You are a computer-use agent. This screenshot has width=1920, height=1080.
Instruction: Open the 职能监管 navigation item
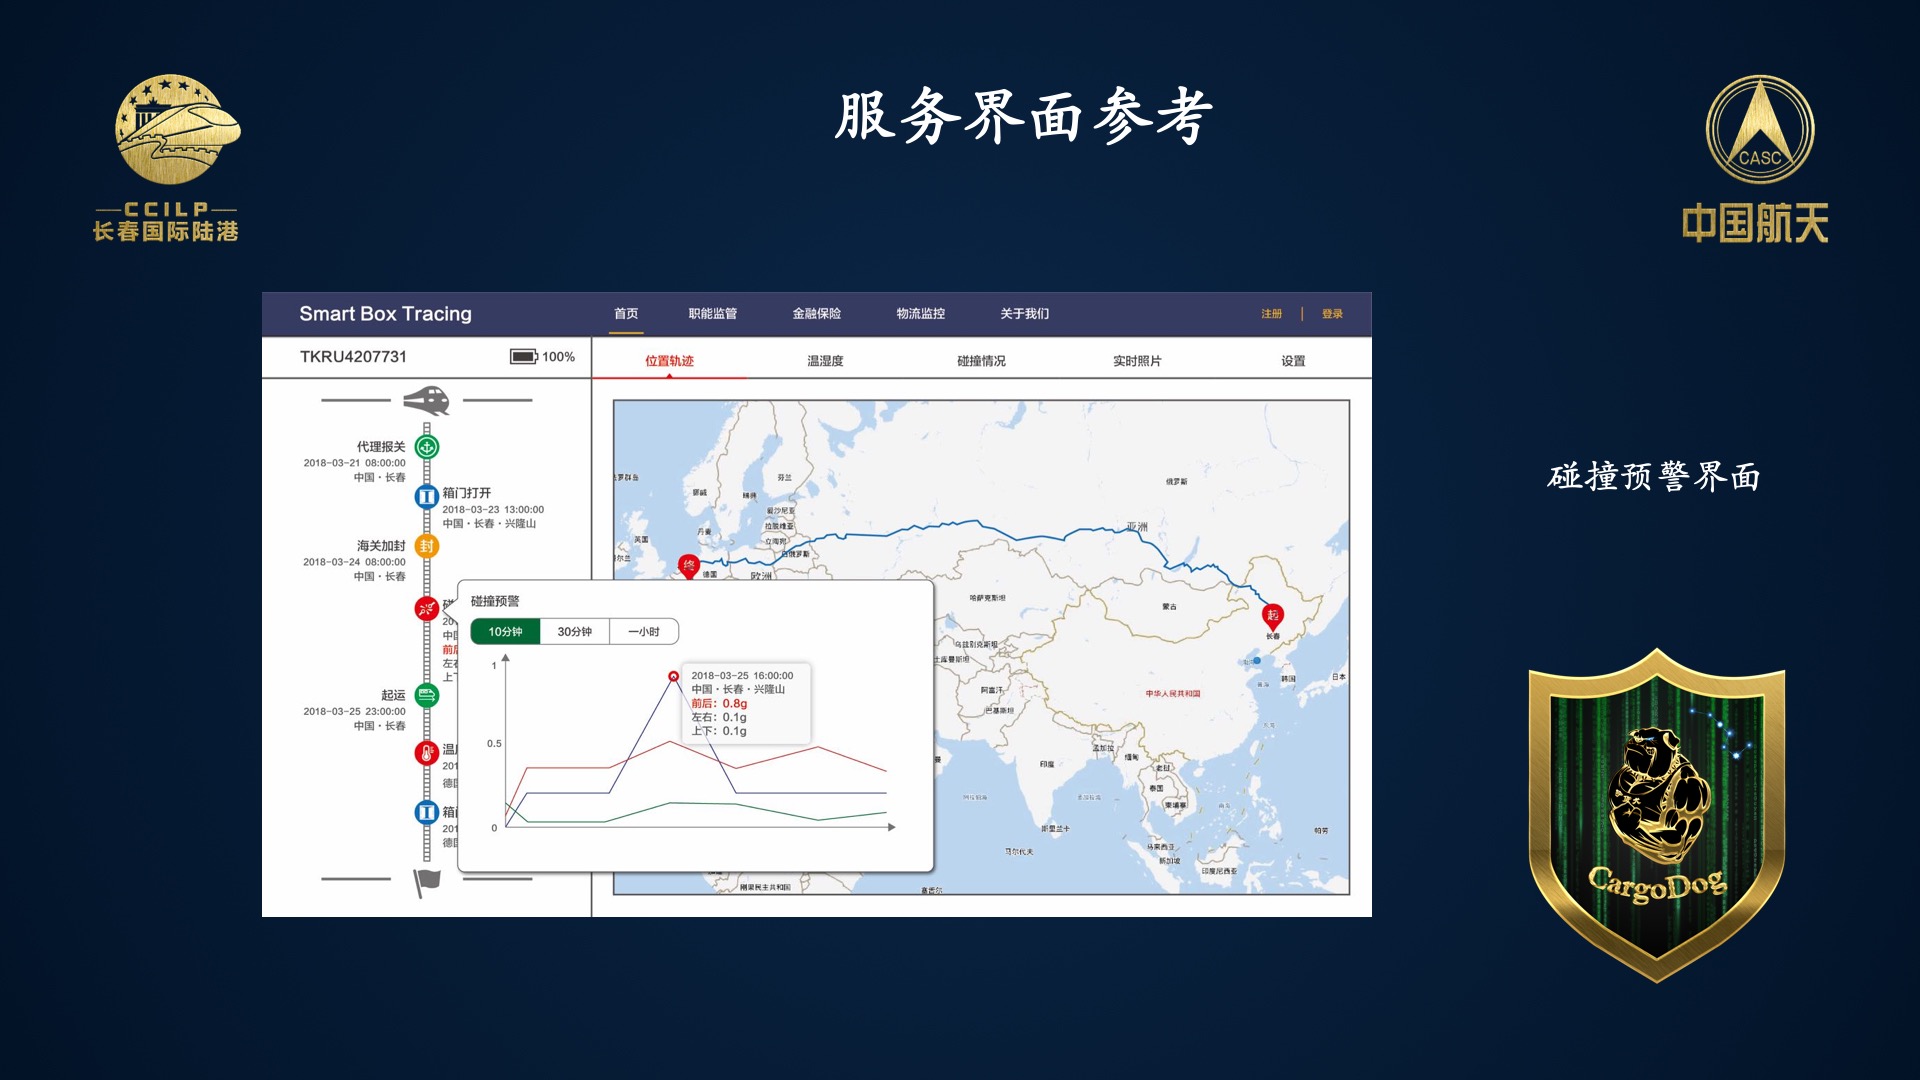point(713,314)
